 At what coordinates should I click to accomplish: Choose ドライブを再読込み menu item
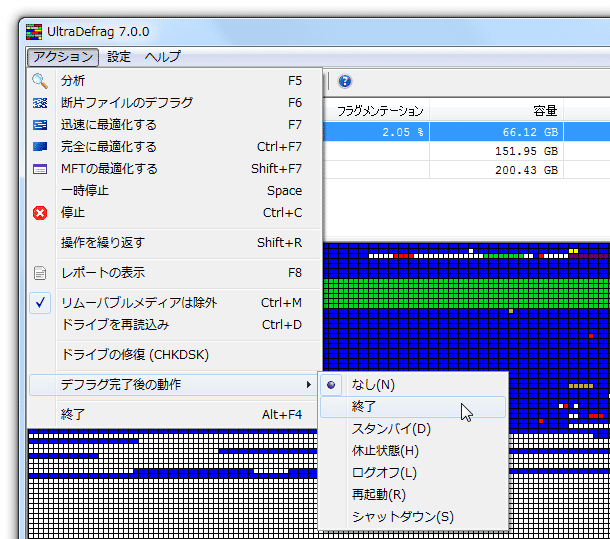pyautogui.click(x=174, y=325)
